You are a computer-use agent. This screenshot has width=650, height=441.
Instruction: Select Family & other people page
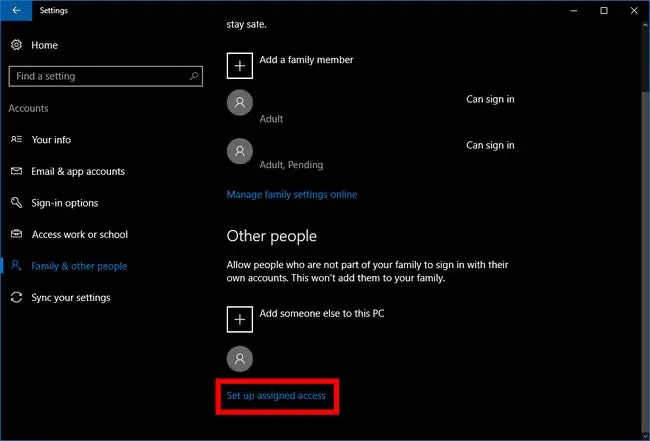tap(79, 266)
